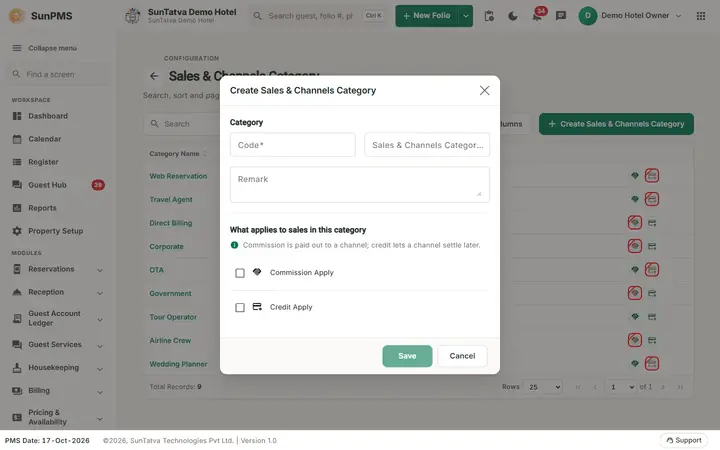The height and width of the screenshot is (450, 720).
Task: Open Demo Hotel Owner user menu
Action: [630, 16]
